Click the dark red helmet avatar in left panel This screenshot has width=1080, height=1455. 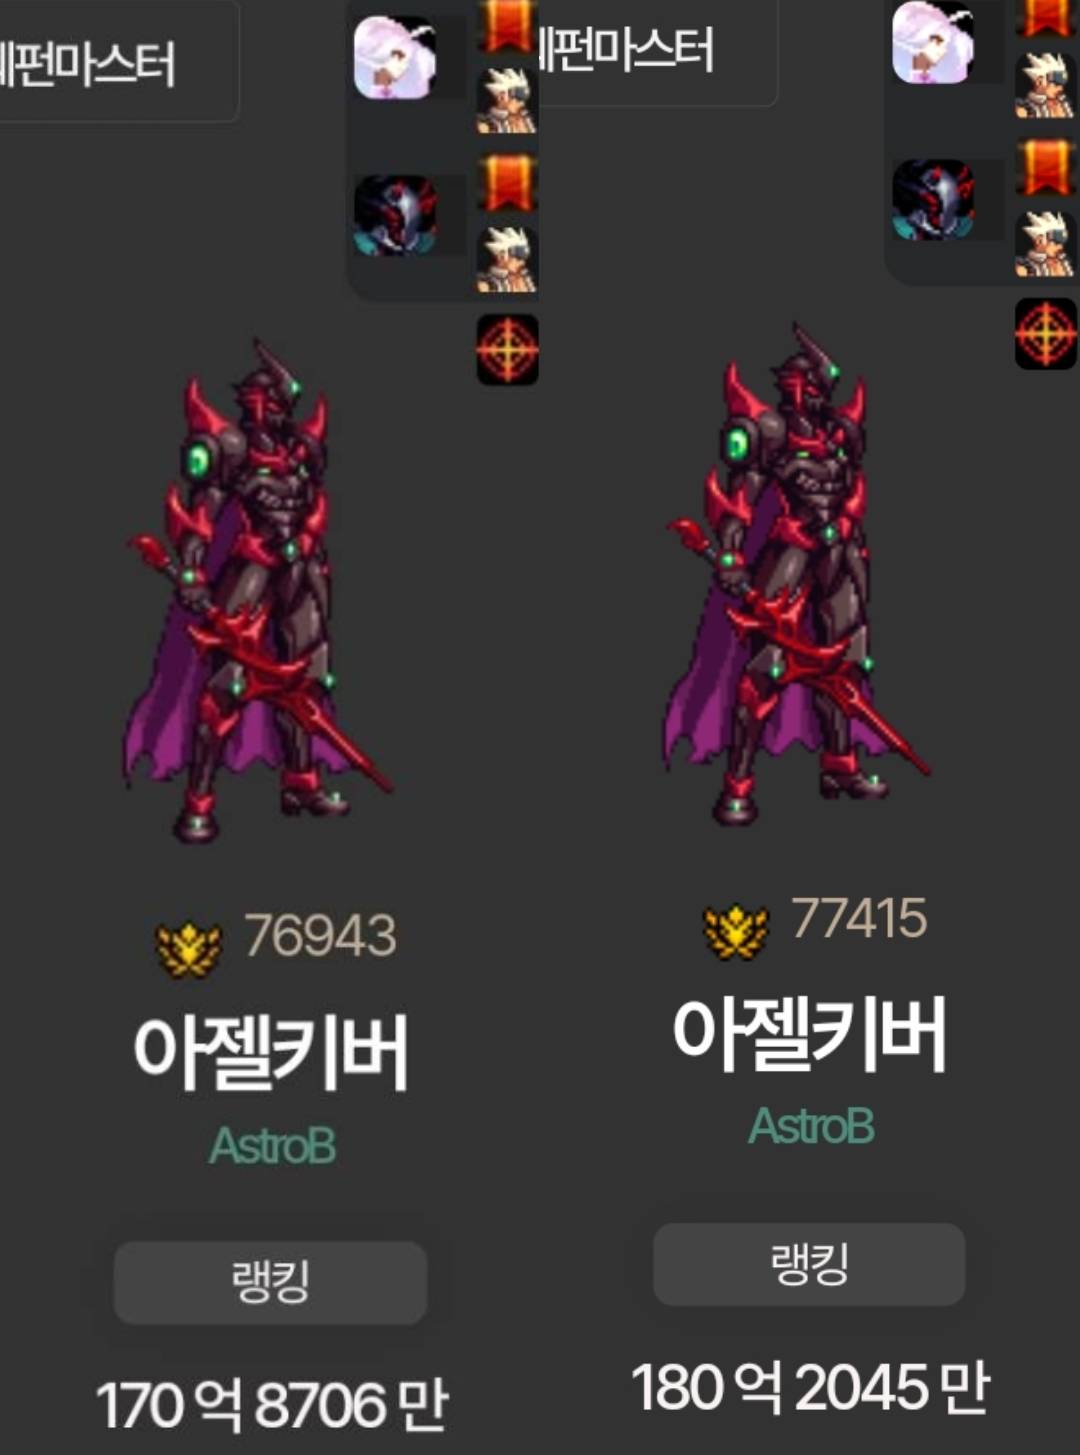click(395, 215)
